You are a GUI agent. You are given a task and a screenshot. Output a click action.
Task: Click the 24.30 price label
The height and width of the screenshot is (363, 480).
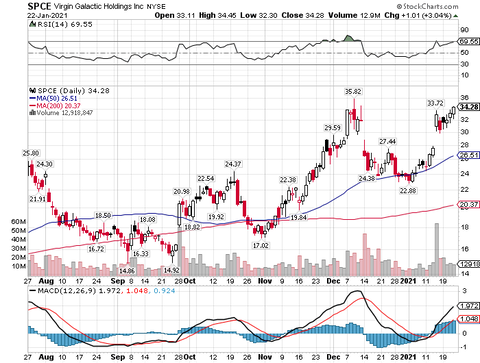click(x=44, y=164)
